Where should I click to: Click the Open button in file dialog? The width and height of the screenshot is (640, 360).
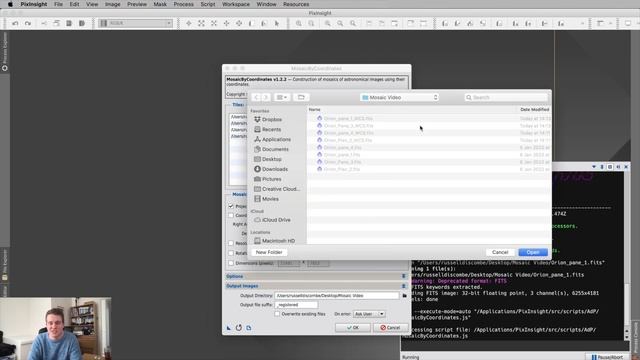pos(533,252)
